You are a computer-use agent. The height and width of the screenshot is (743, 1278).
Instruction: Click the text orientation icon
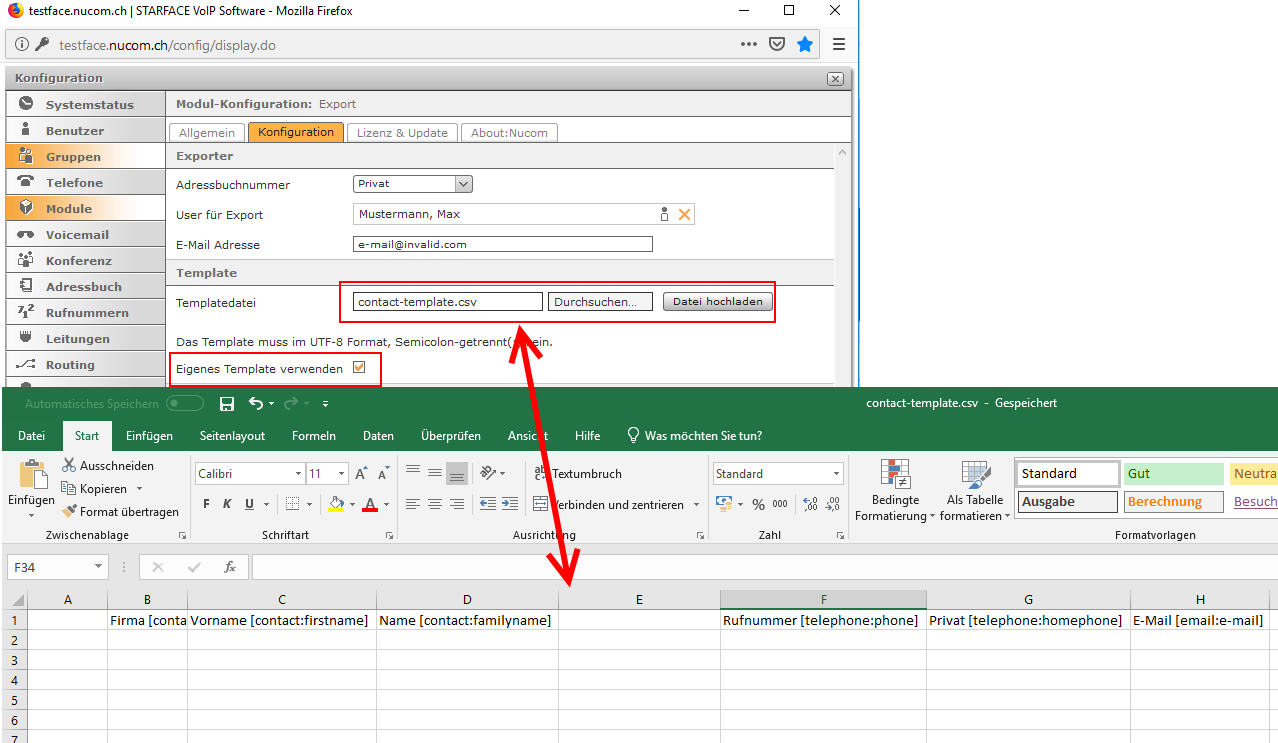(488, 473)
